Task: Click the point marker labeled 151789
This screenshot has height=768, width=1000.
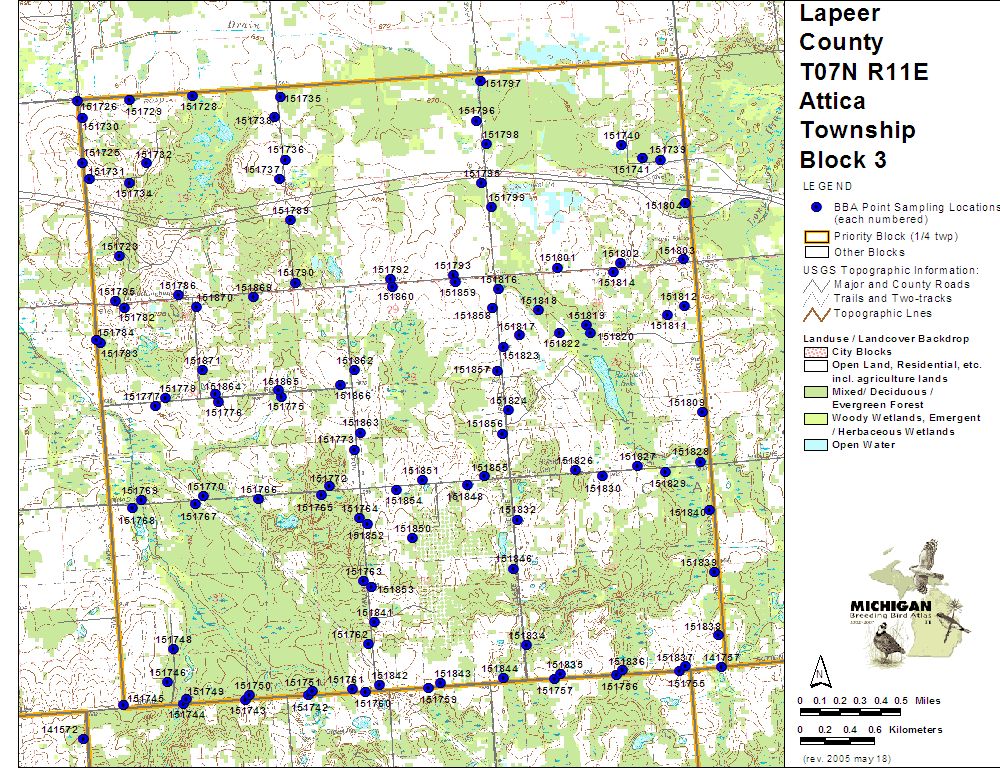Action: click(291, 220)
